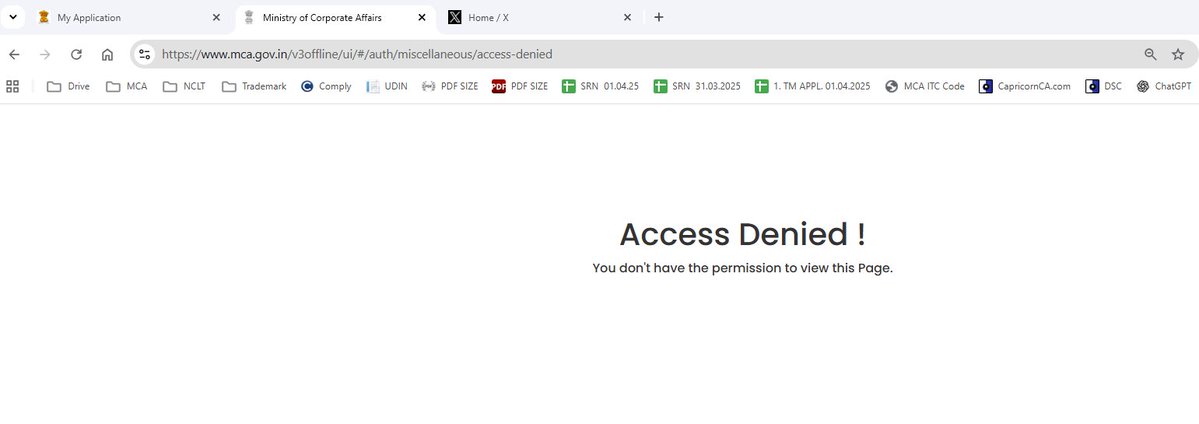Switch to the My Application tab

[x=130, y=17]
